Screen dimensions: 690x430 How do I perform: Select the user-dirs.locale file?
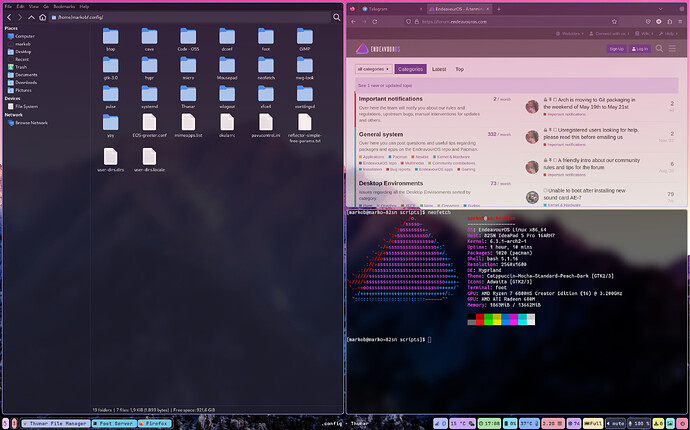(149, 160)
